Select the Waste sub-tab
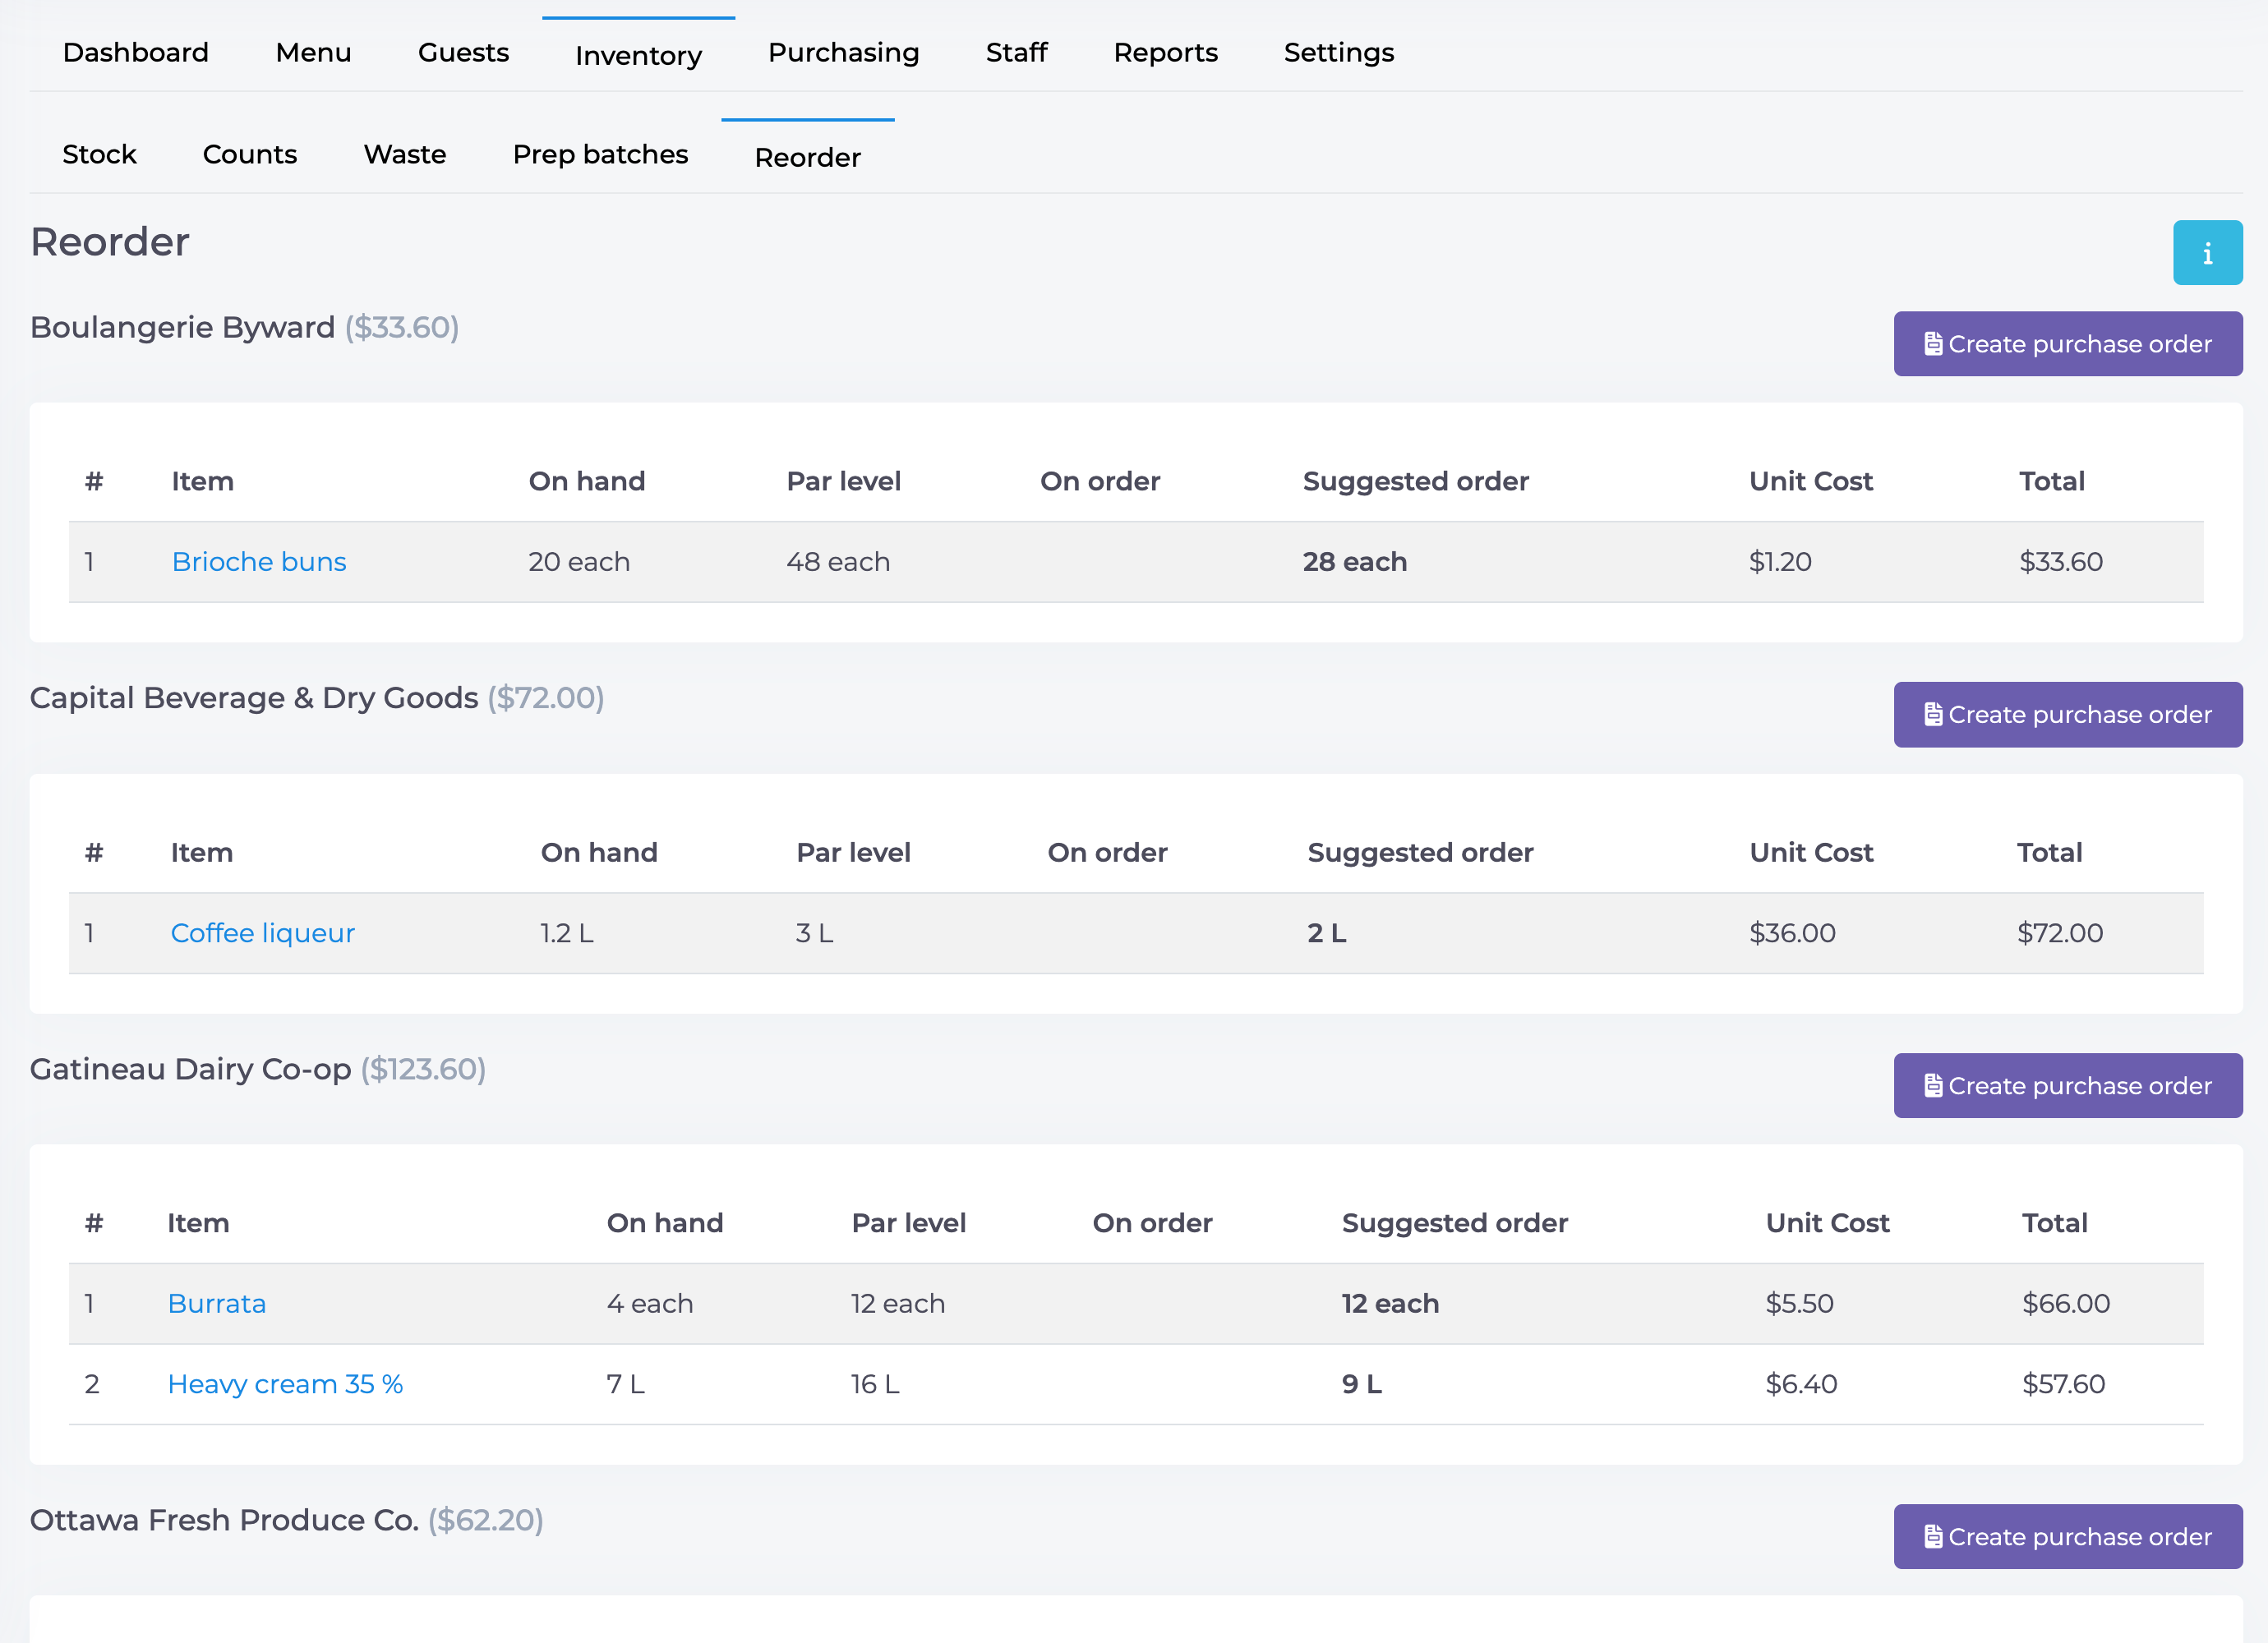2268x1643 pixels. (405, 155)
